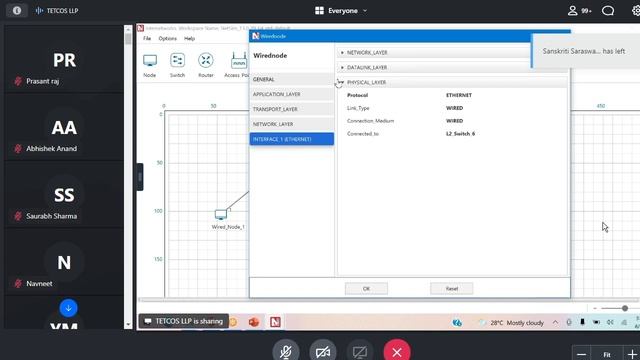Click the Connection_Medium WIRED value

pyautogui.click(x=454, y=121)
